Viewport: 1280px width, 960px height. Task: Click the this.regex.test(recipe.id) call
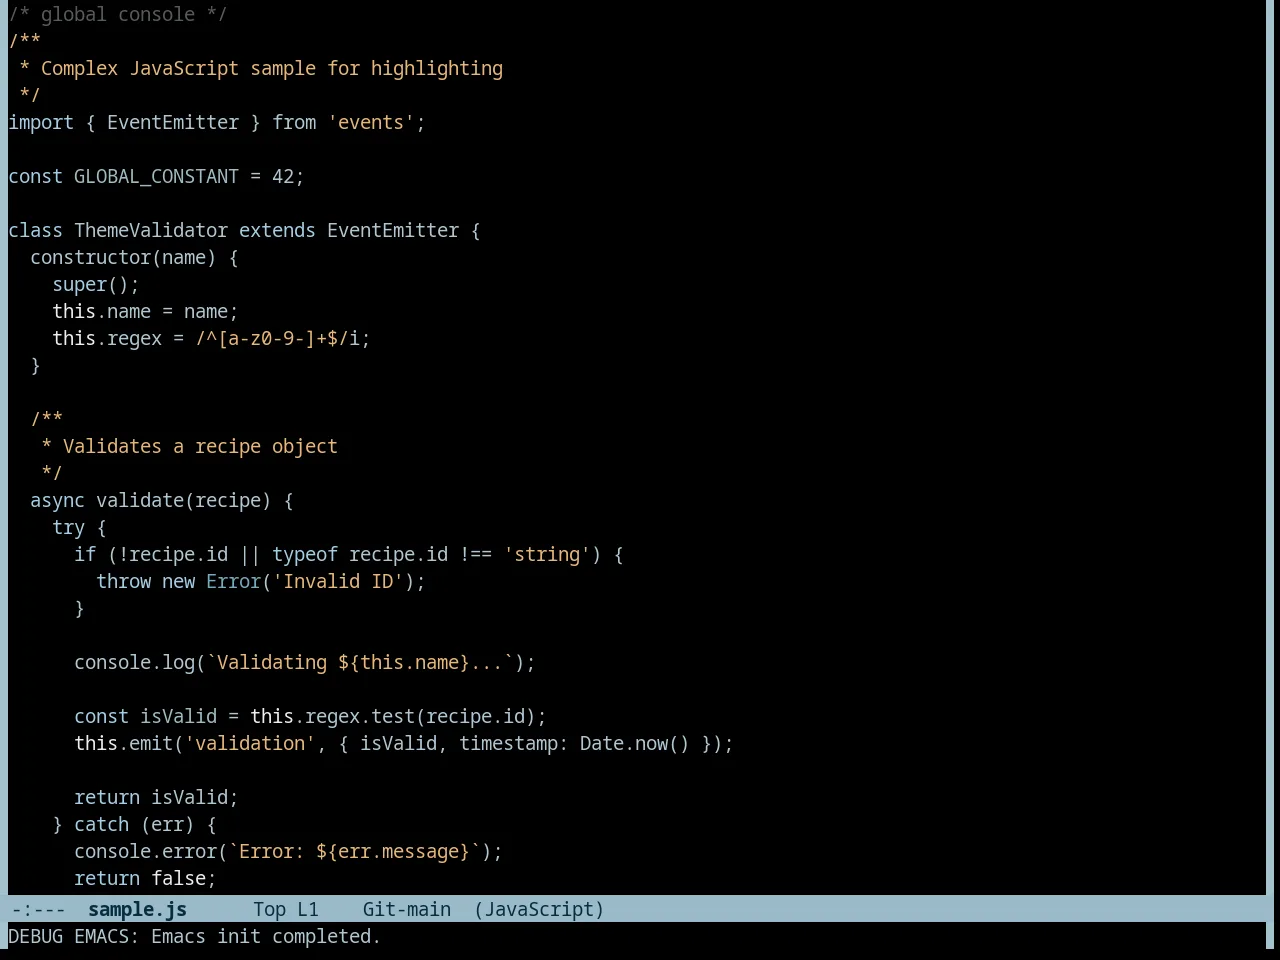(393, 717)
